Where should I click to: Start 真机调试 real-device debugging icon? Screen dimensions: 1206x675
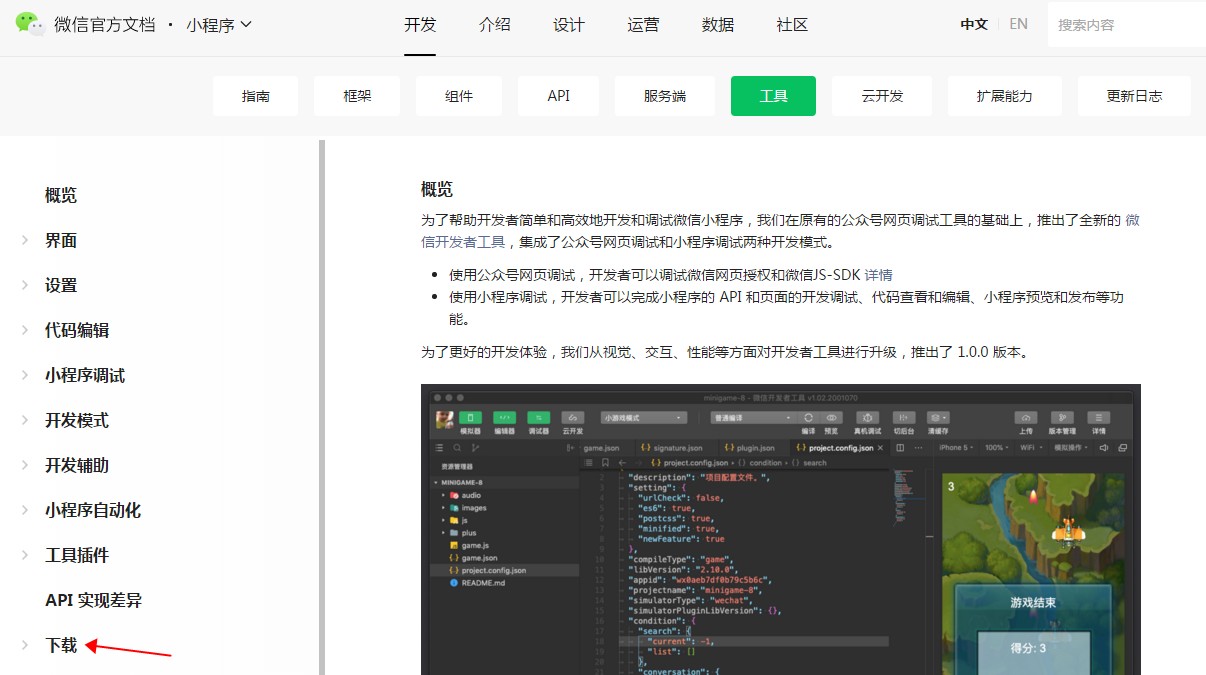point(866,418)
